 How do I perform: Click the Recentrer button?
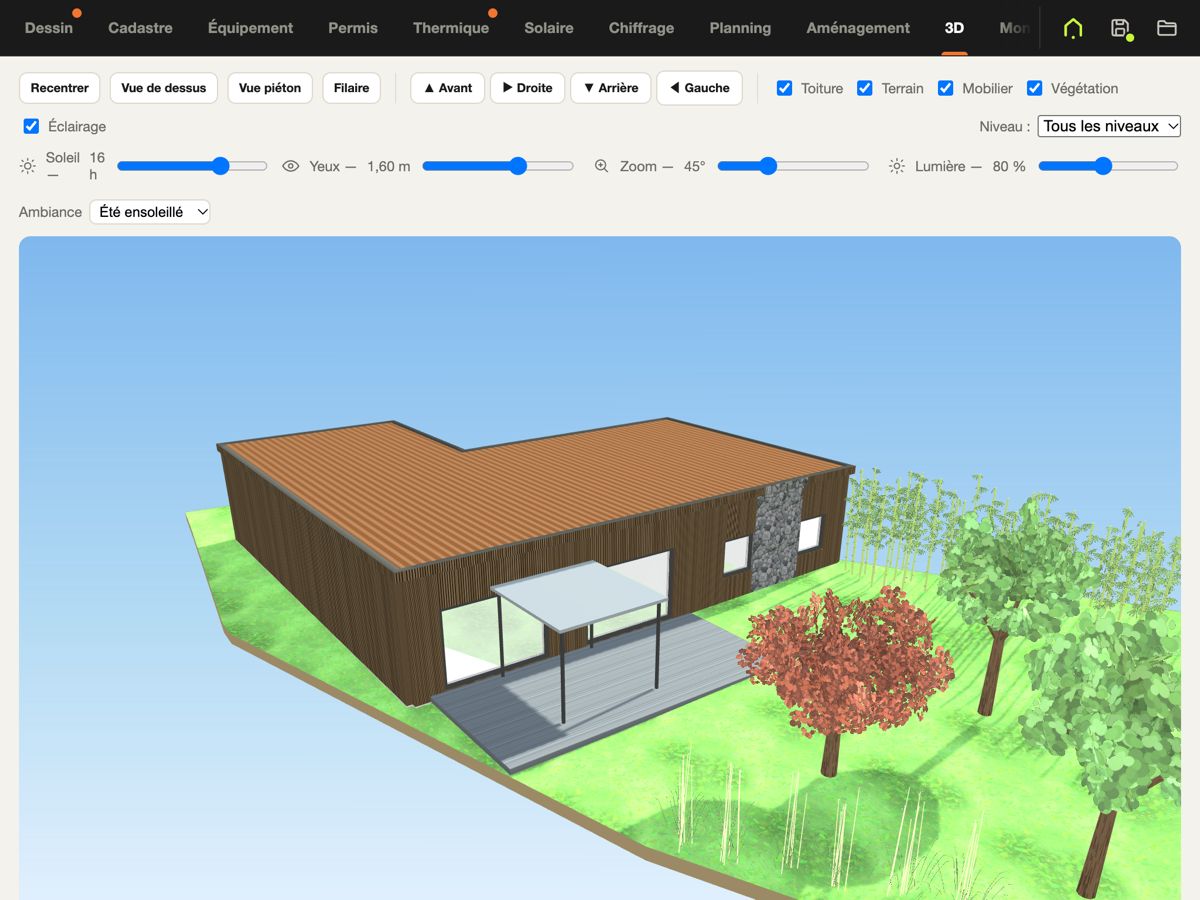(60, 88)
